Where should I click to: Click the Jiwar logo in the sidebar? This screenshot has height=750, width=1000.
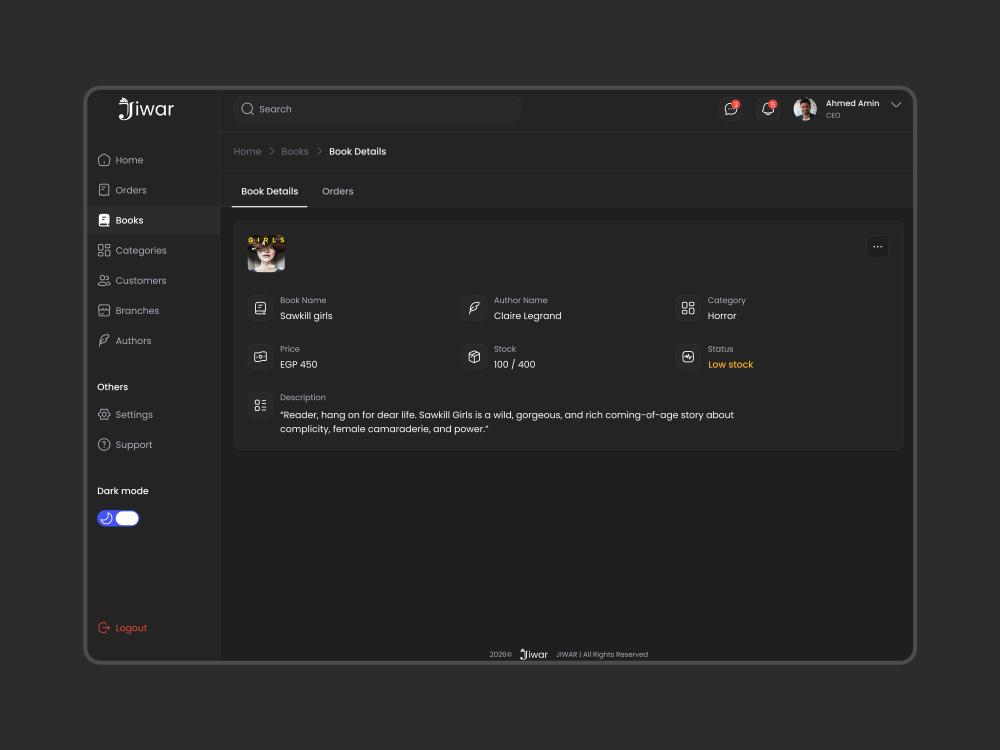click(146, 109)
